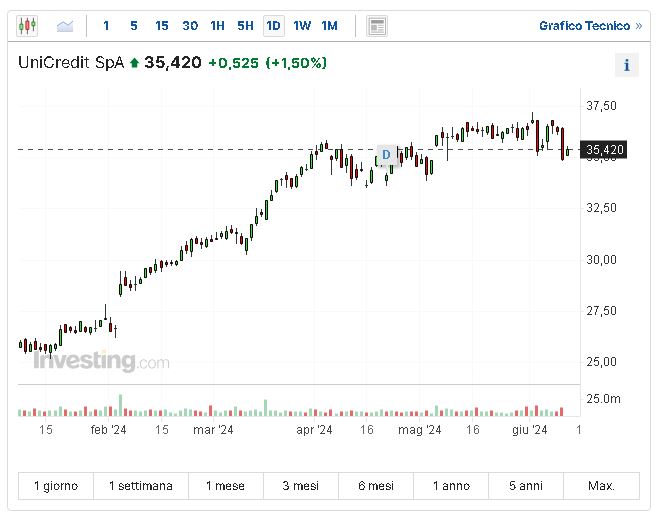Switch to the area chart type icon
657x515 pixels.
click(x=65, y=26)
